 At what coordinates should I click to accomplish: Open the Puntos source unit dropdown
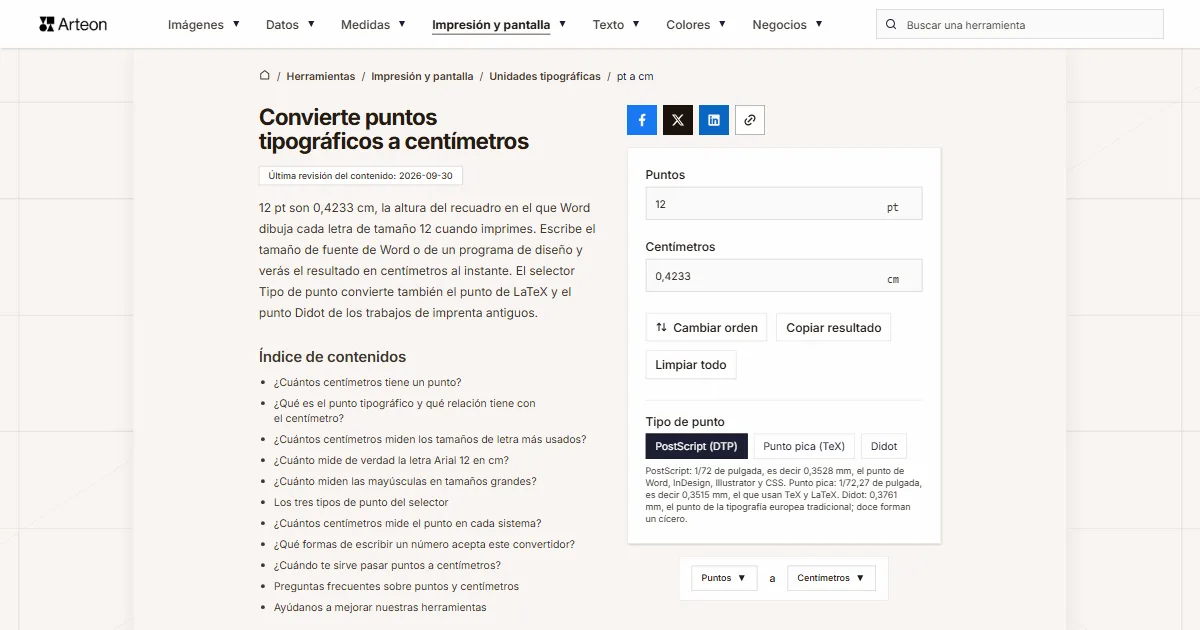[725, 578]
